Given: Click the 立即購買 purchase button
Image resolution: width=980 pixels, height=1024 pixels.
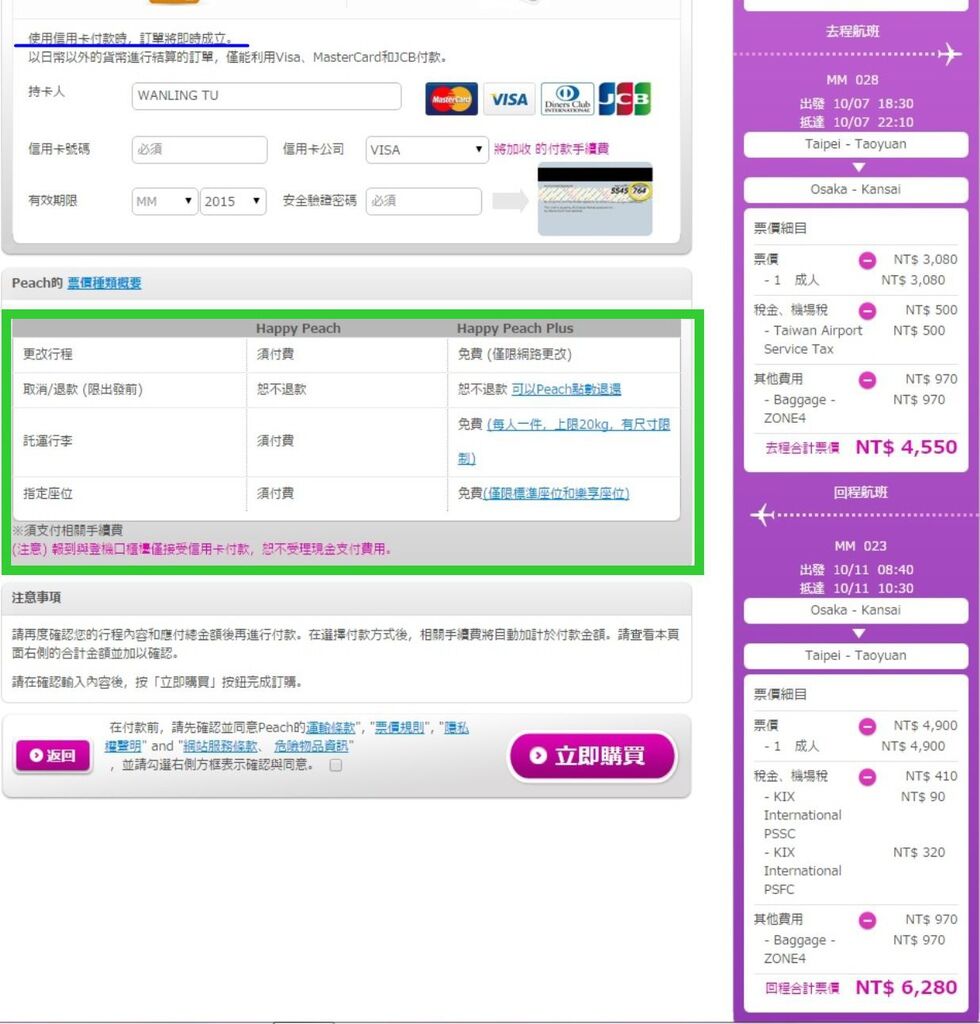Looking at the screenshot, I should click(592, 756).
